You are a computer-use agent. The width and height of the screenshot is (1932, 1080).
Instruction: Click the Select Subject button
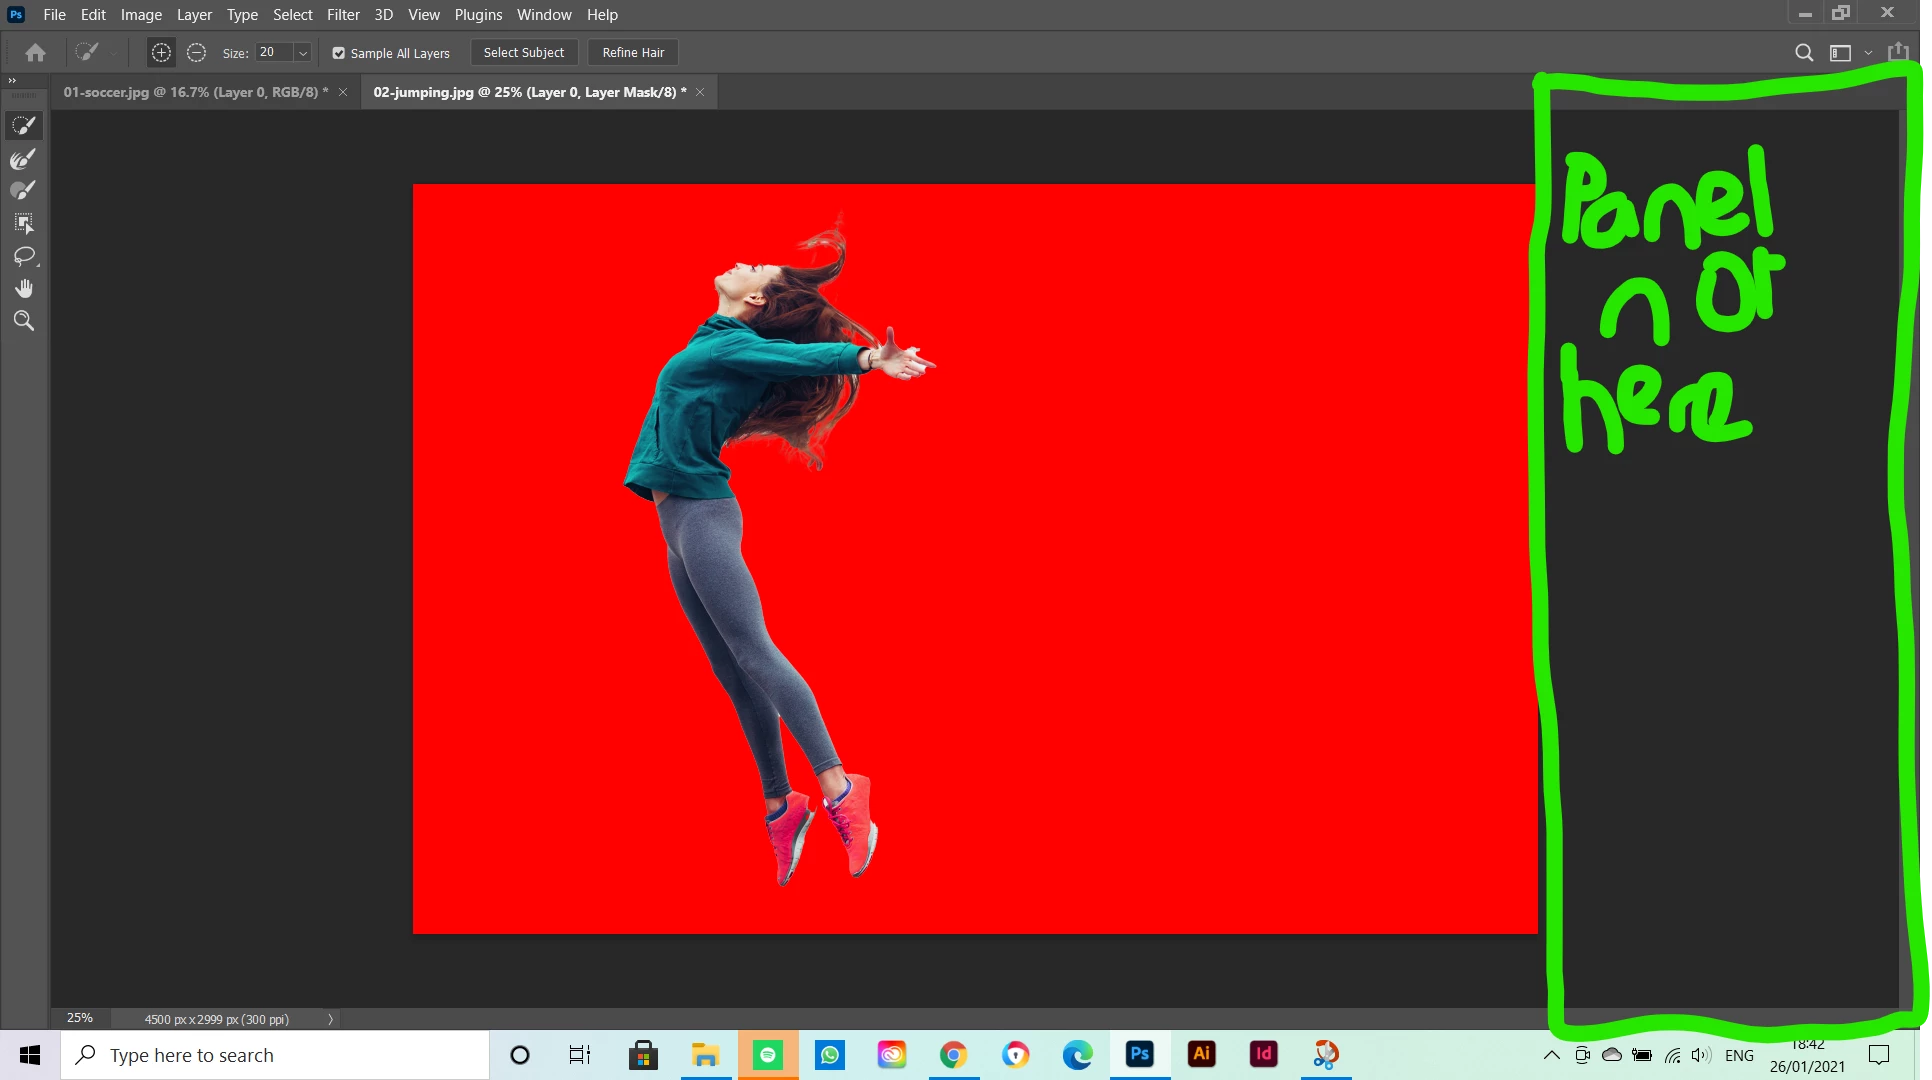524,53
